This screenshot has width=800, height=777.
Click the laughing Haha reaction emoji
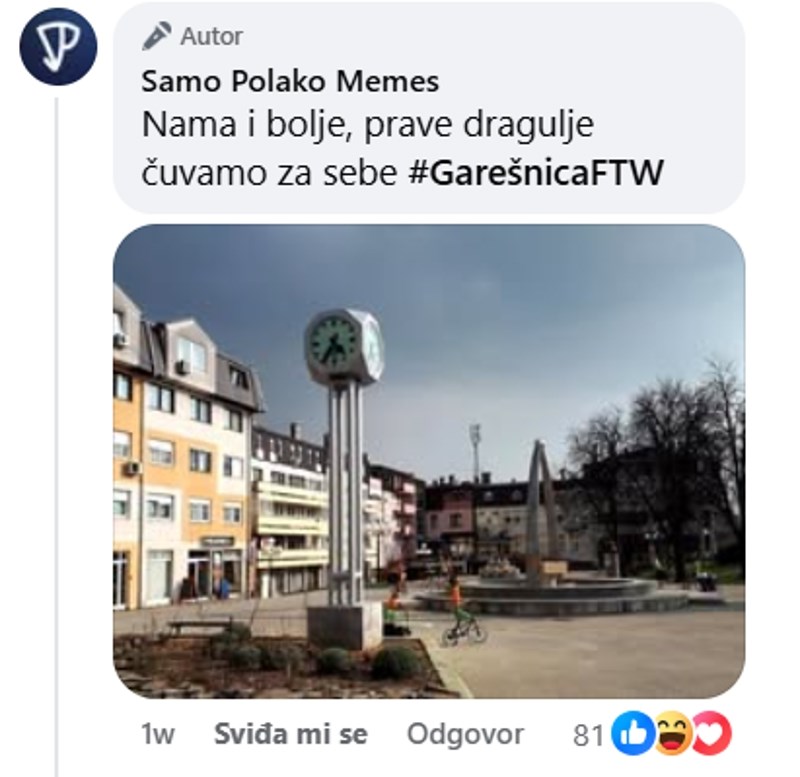(x=673, y=734)
